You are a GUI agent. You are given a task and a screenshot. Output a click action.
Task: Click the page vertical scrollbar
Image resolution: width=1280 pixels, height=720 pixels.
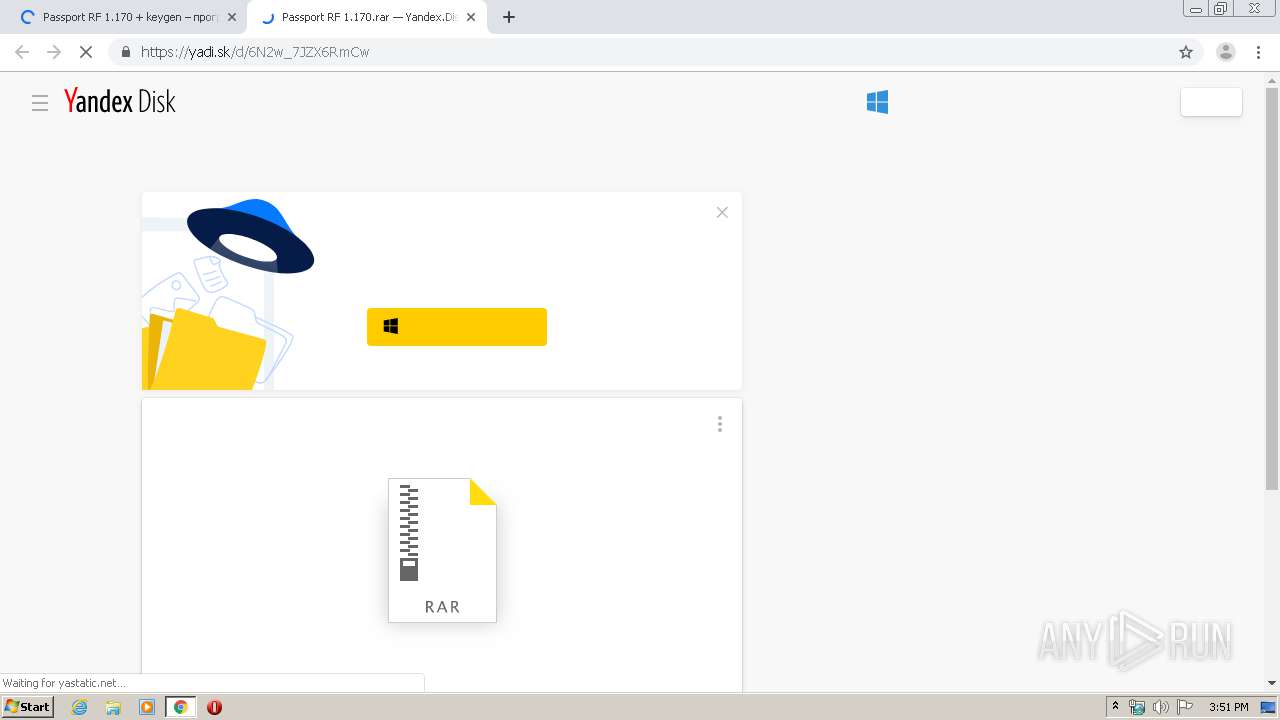tap(1272, 289)
